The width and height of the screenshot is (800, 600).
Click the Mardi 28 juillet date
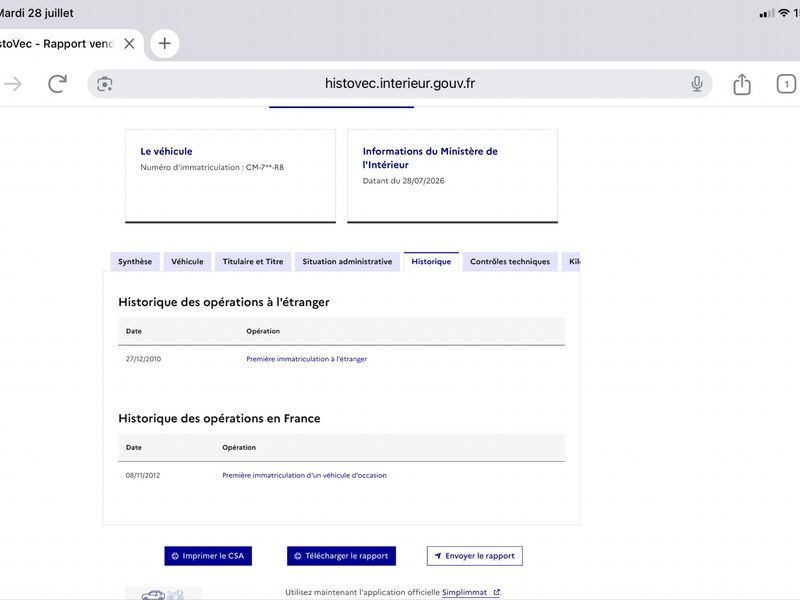pyautogui.click(x=37, y=13)
